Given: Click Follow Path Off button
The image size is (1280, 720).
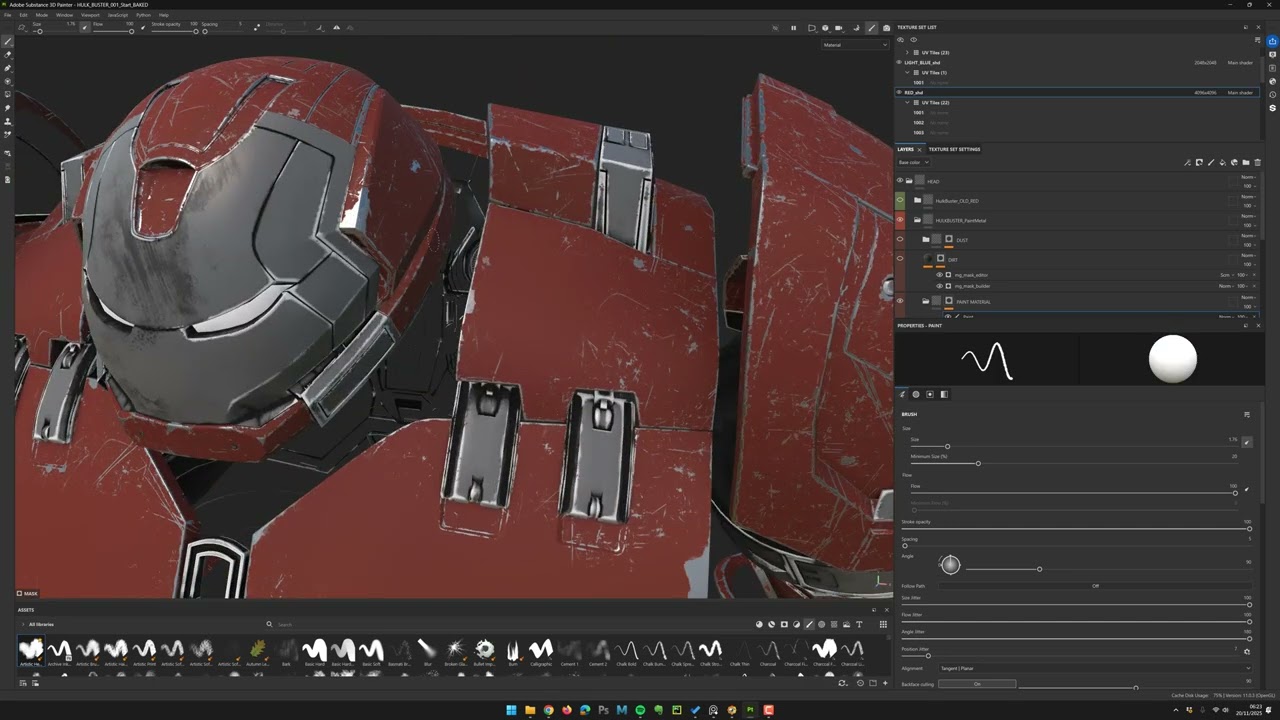Looking at the screenshot, I should point(1095,586).
